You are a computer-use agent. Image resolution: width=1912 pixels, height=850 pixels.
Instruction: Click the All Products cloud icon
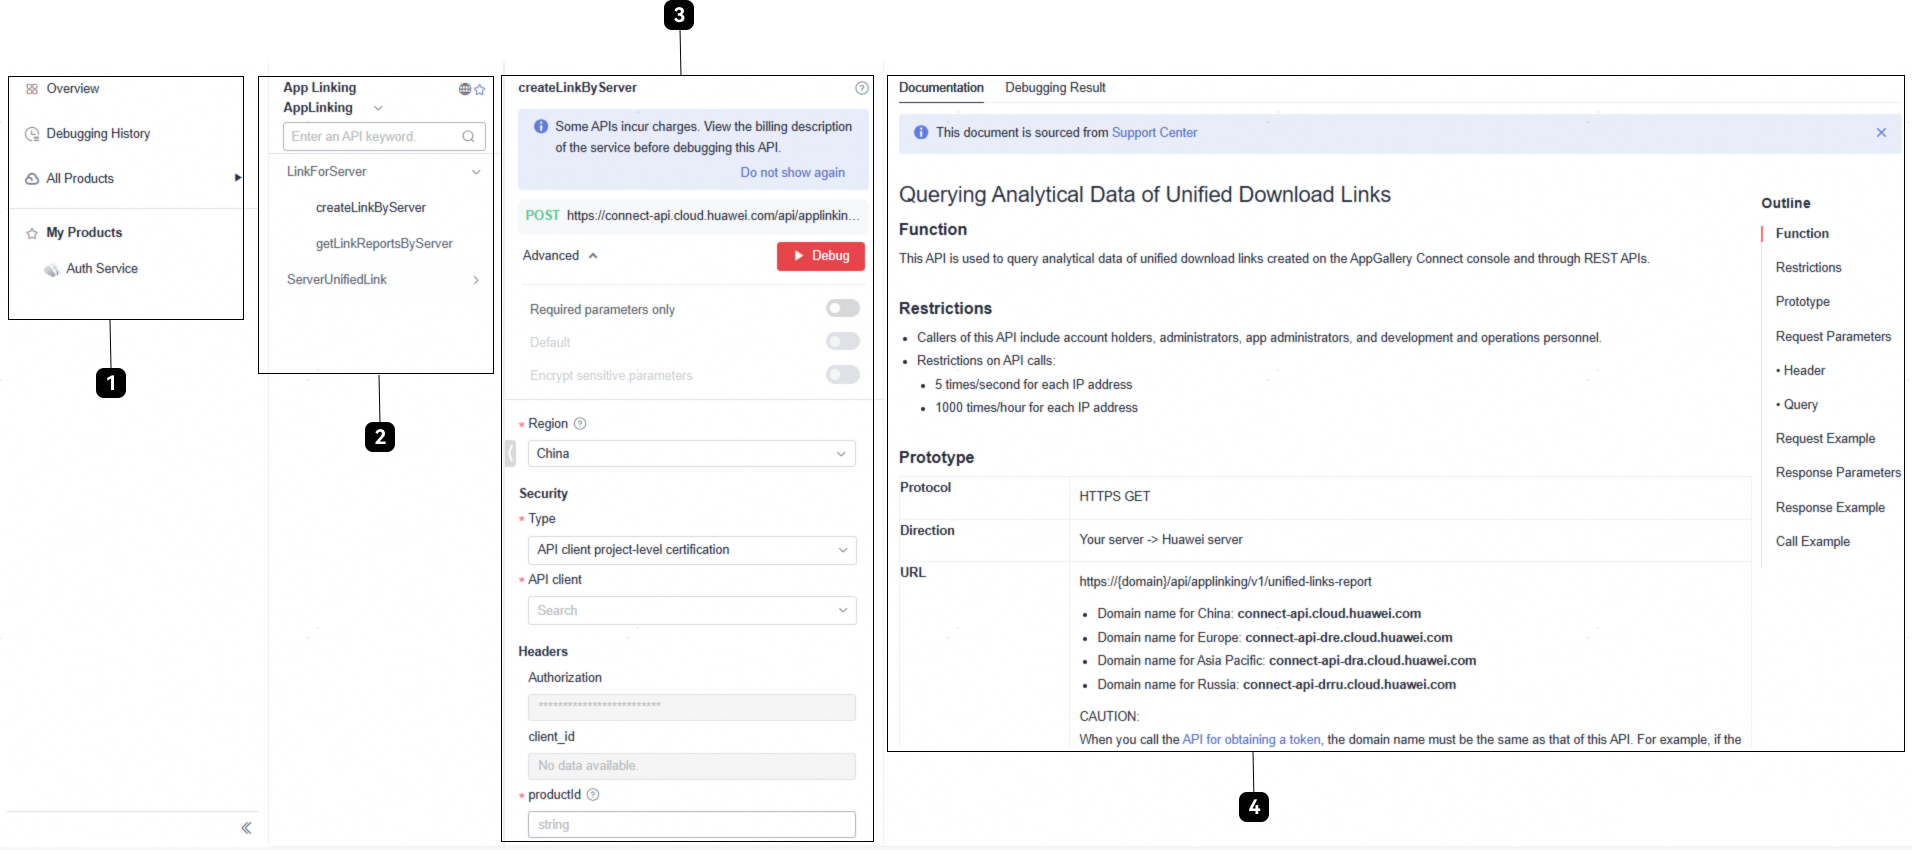click(x=32, y=179)
